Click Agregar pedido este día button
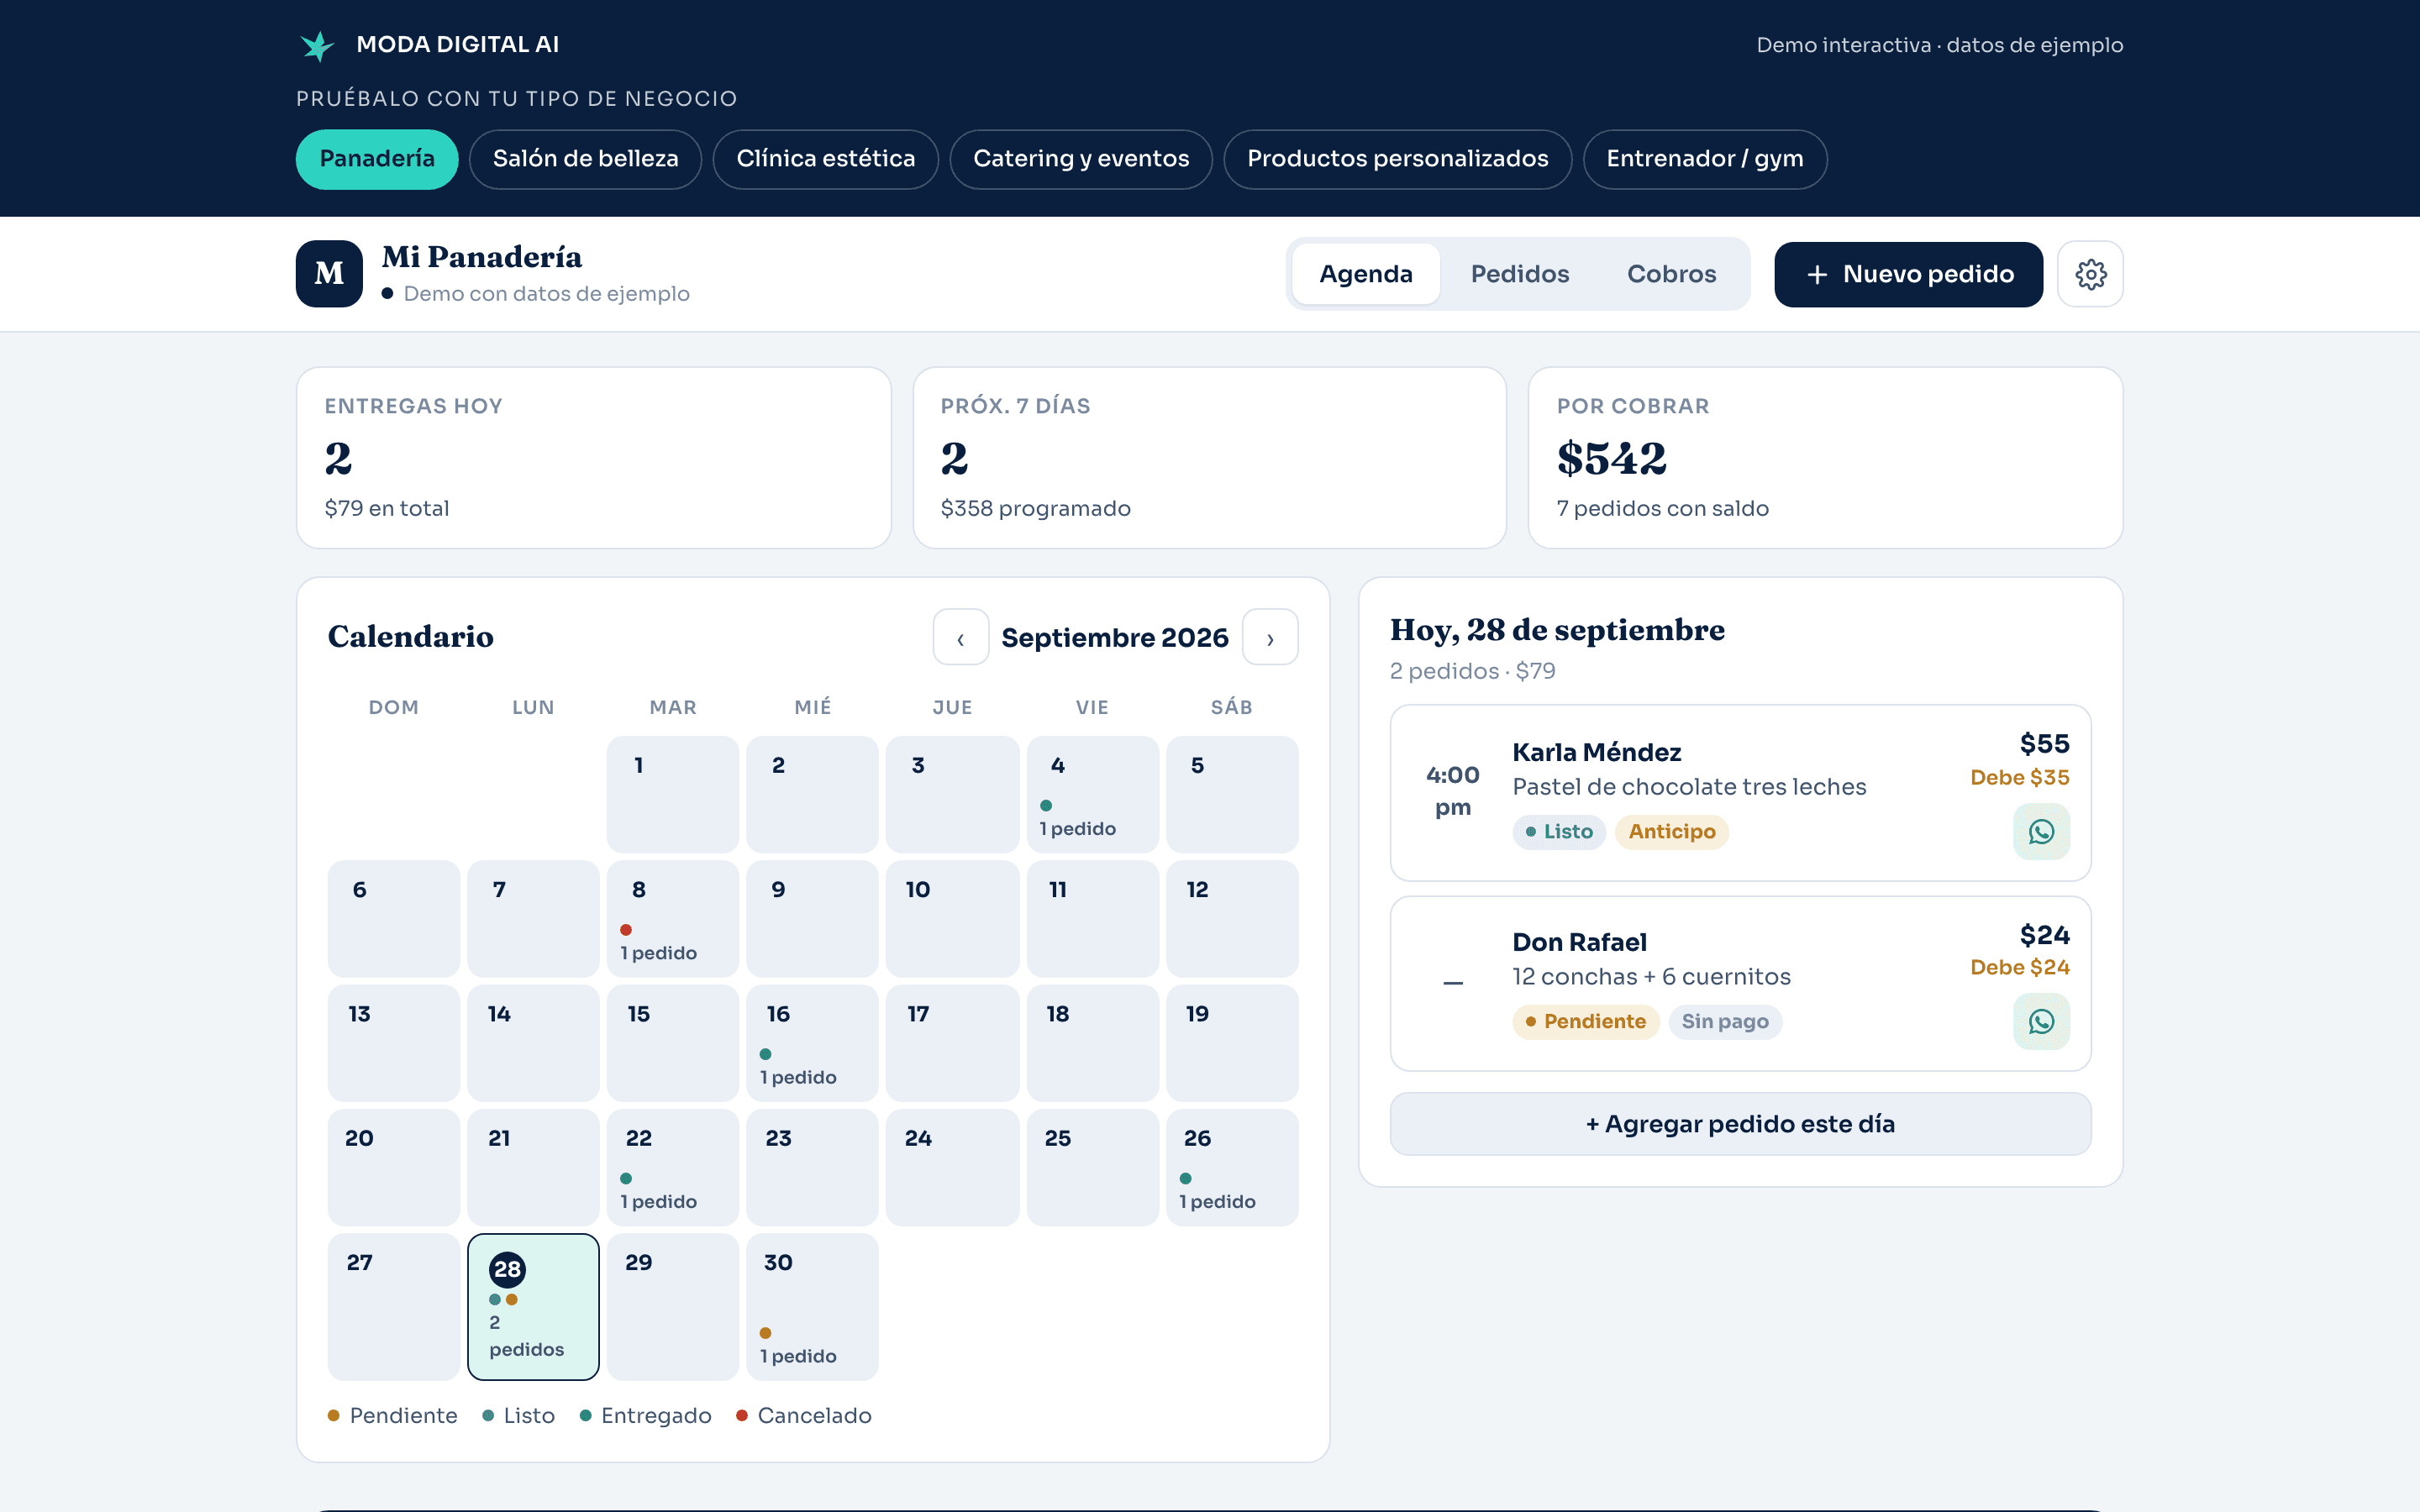The height and width of the screenshot is (1512, 2420). (1740, 1124)
